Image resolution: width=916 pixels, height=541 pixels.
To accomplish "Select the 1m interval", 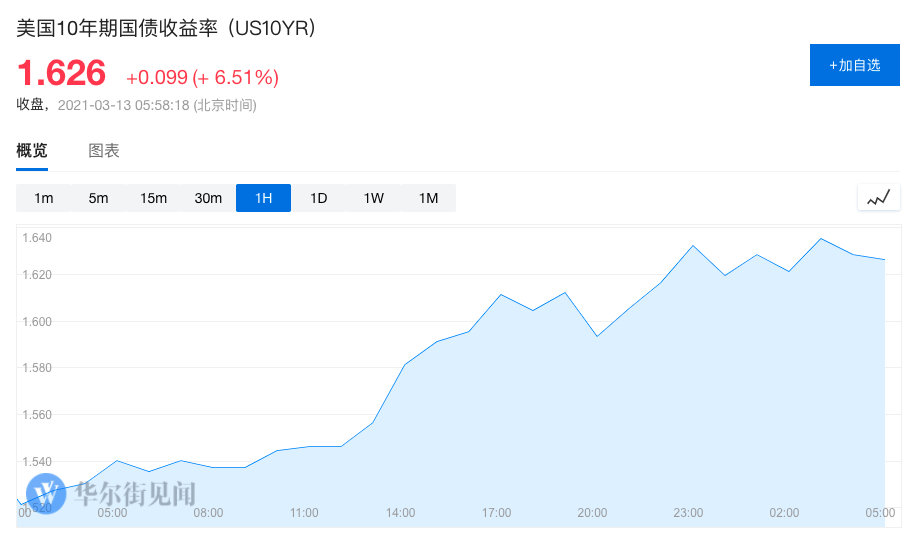I will coord(43,198).
